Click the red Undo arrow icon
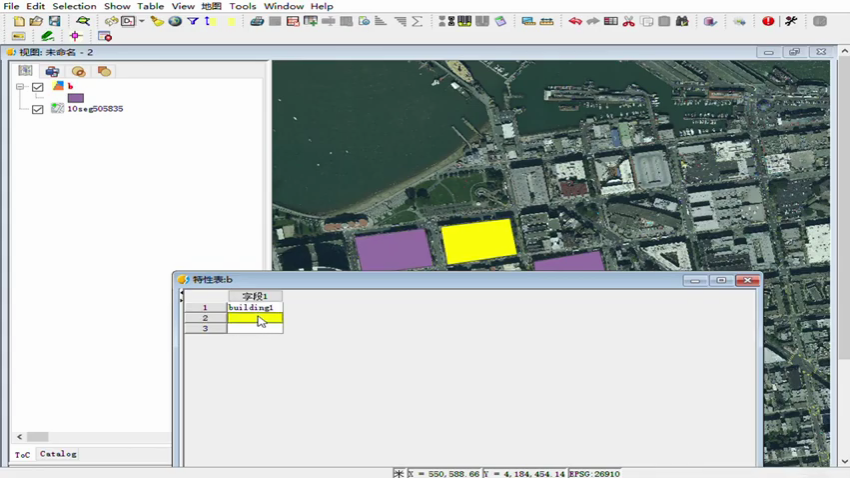850x478 pixels. coord(575,21)
